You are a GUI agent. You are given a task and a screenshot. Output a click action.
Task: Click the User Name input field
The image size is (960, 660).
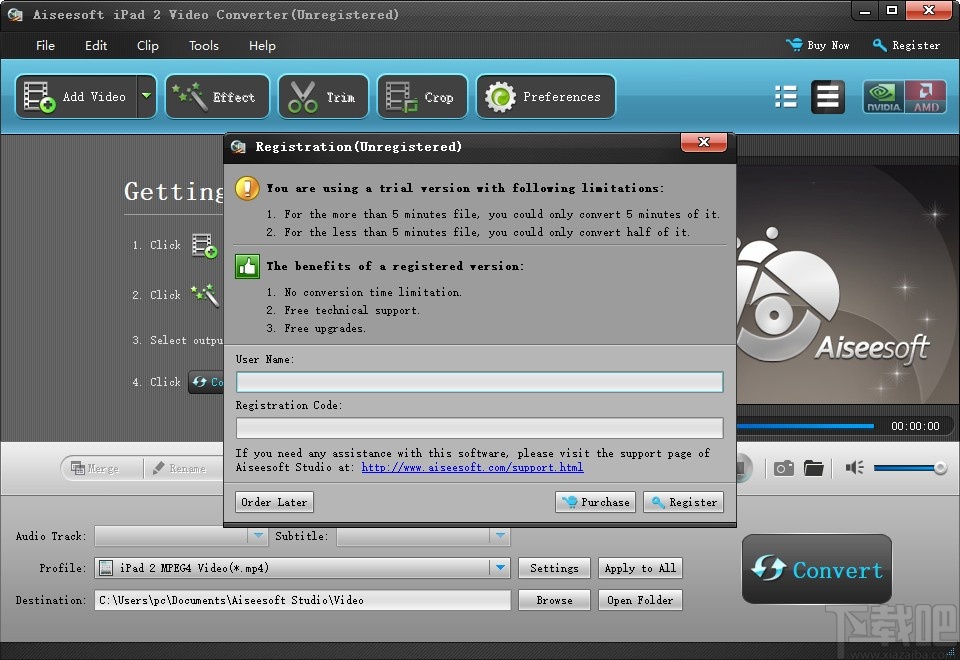click(479, 382)
